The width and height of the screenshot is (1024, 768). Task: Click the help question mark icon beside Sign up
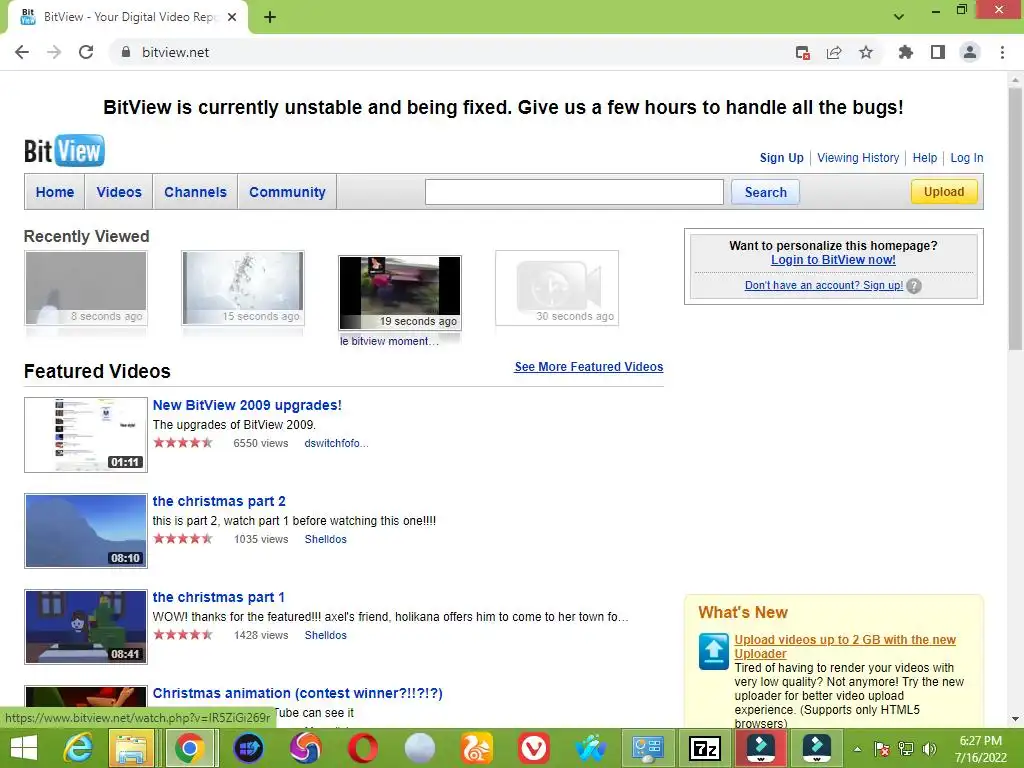(914, 286)
